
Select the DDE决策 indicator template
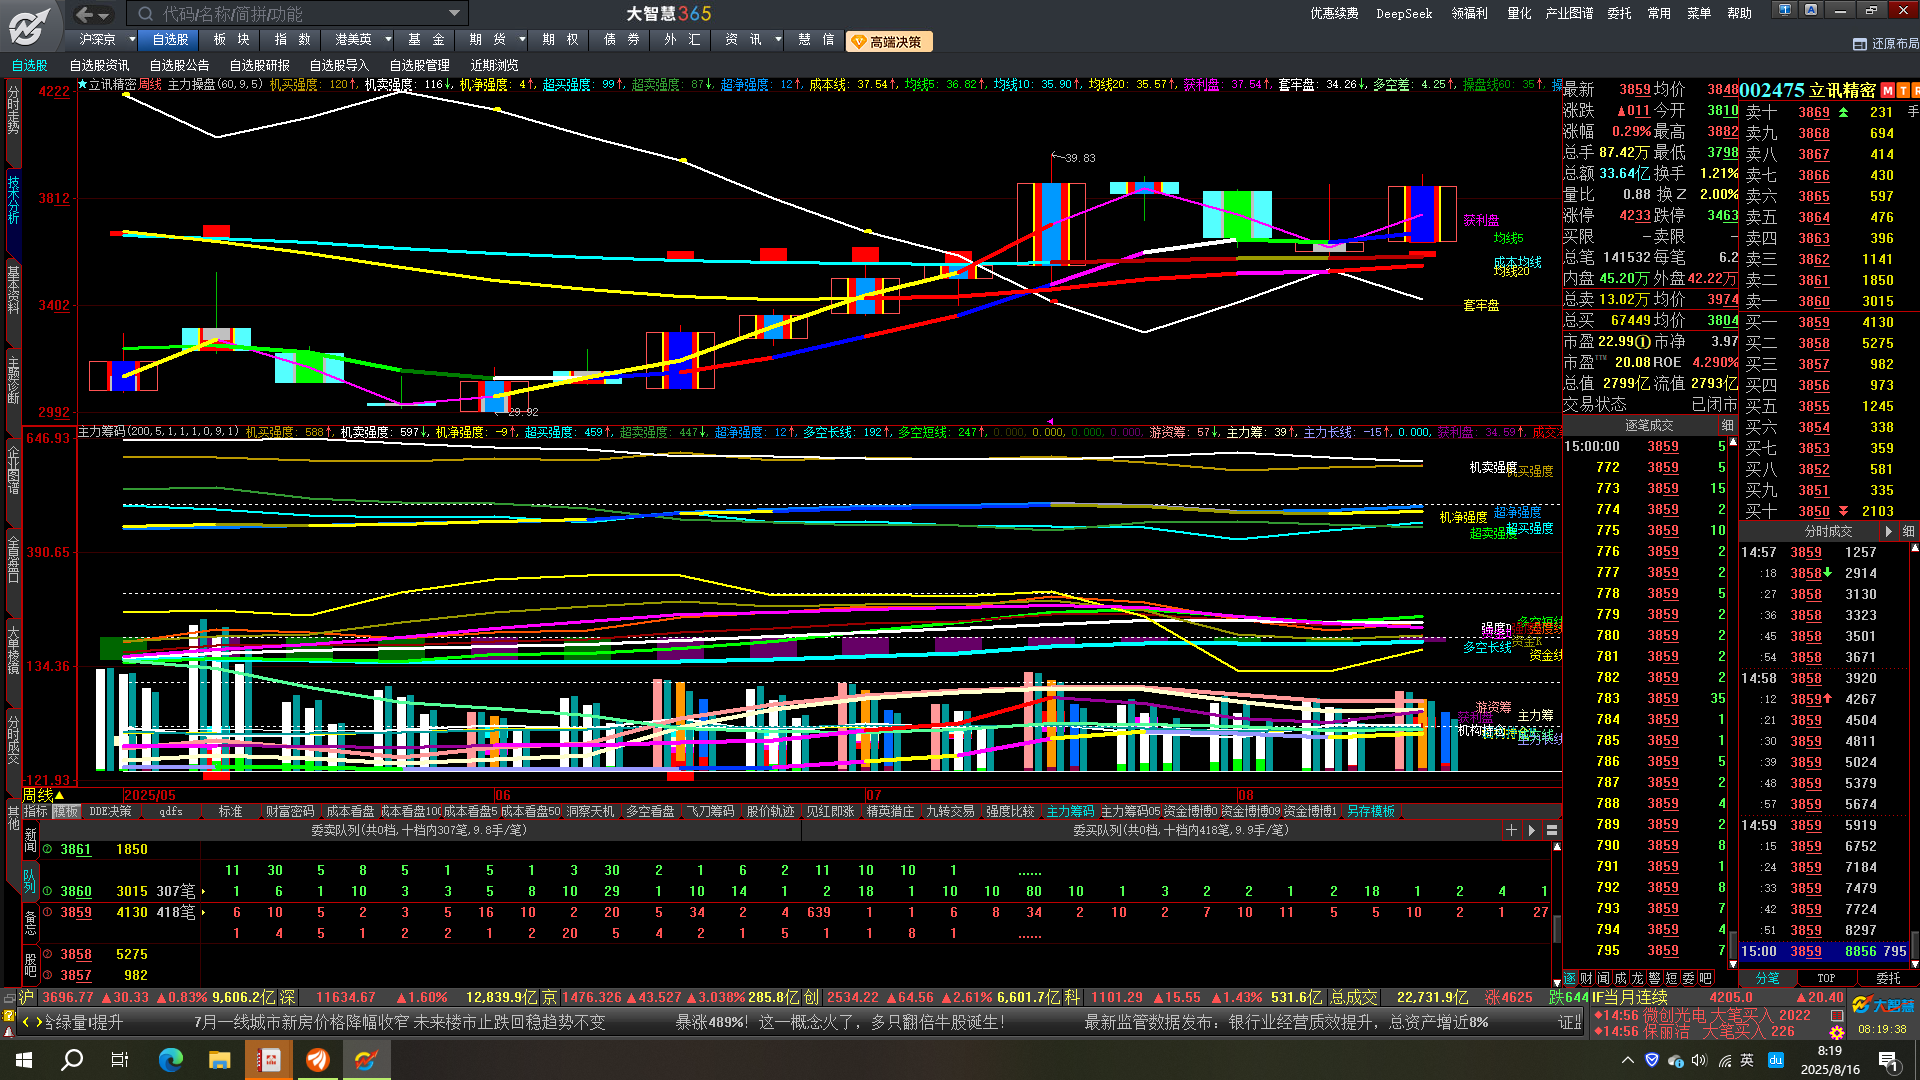pos(110,812)
